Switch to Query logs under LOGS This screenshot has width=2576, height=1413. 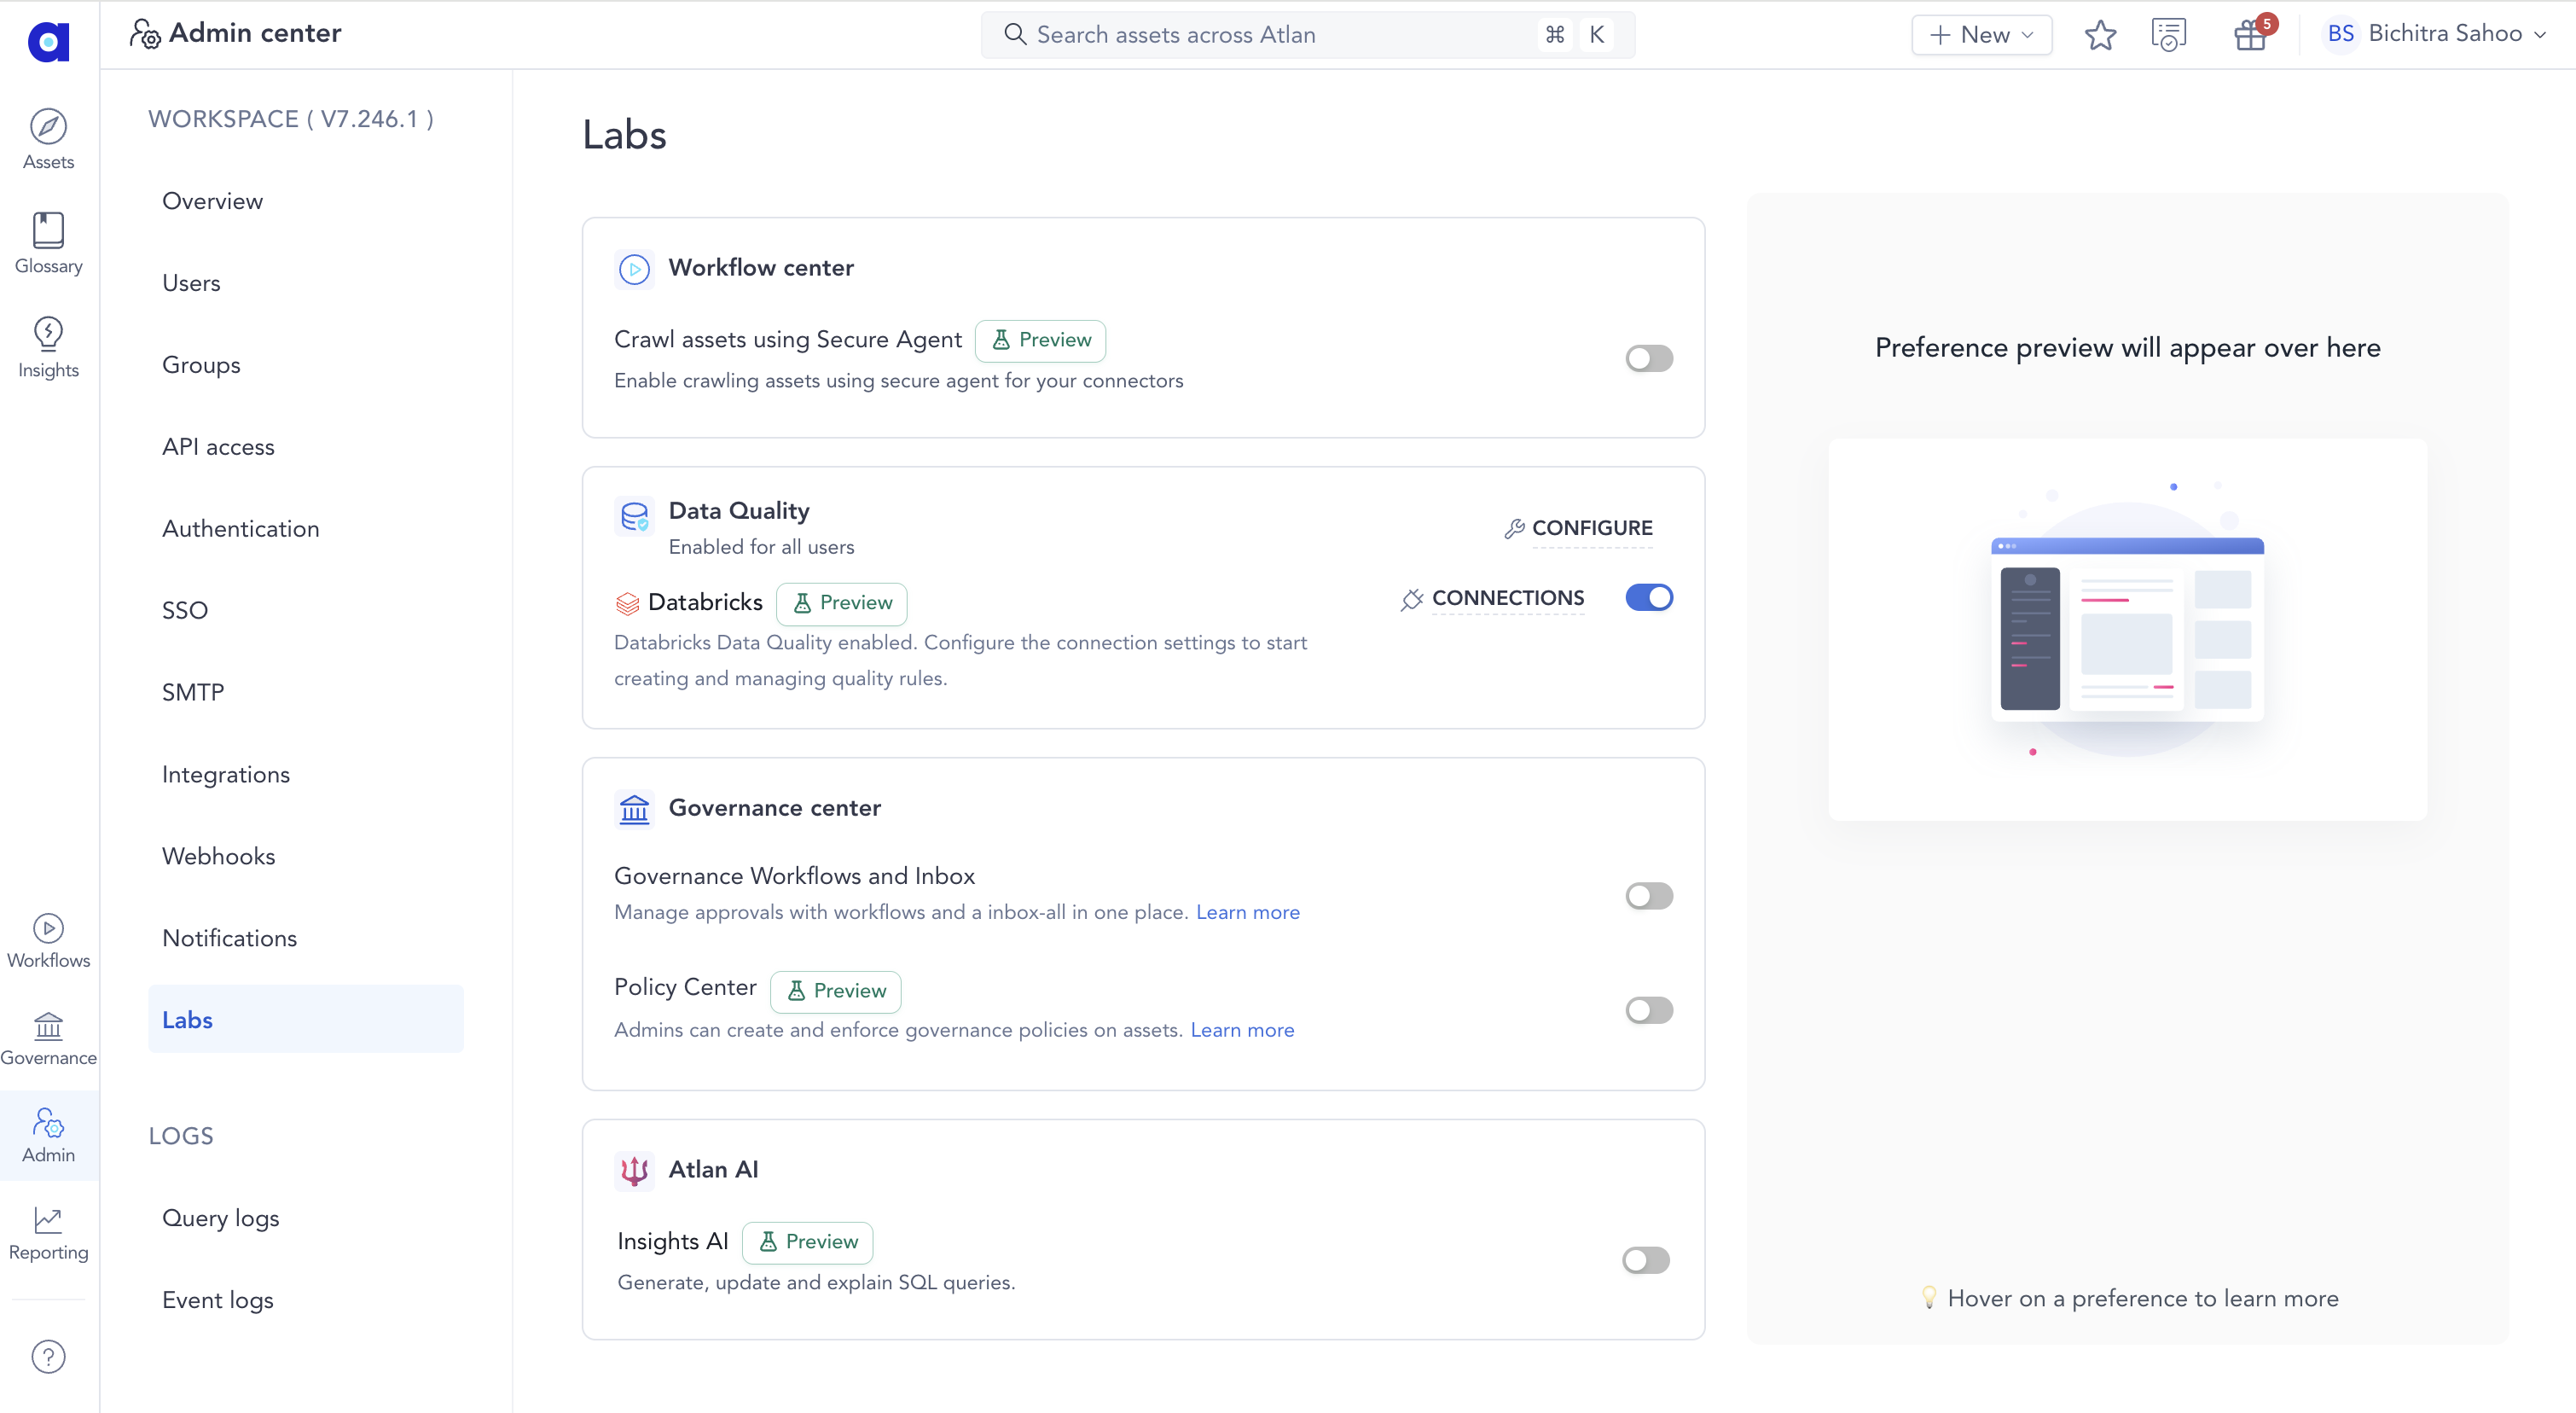[x=220, y=1218]
